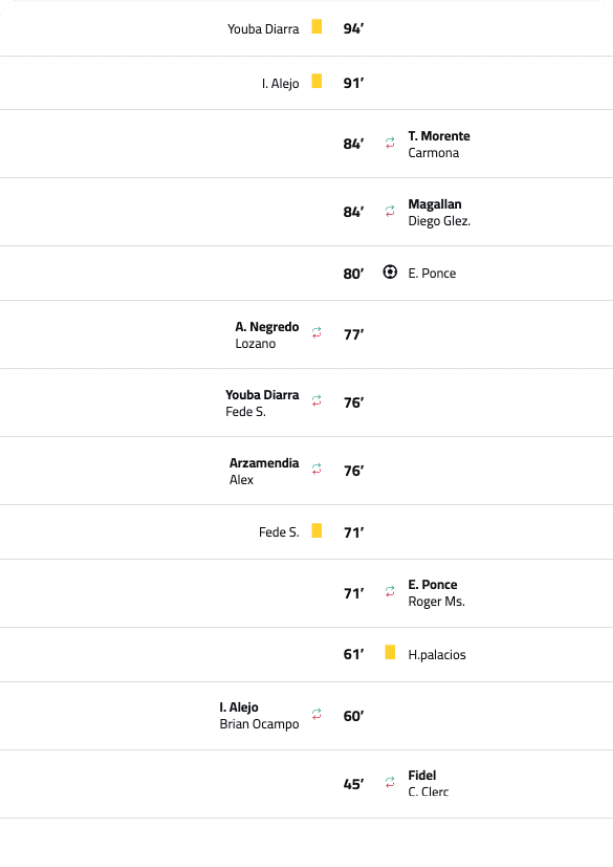Click Youba Diarra's yellow card icon at 94'

317,28
